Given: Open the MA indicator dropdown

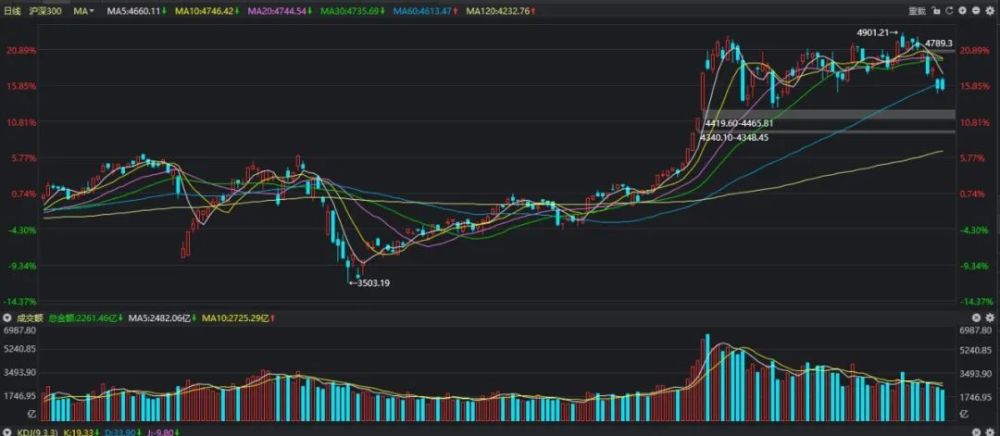Looking at the screenshot, I should (x=84, y=10).
